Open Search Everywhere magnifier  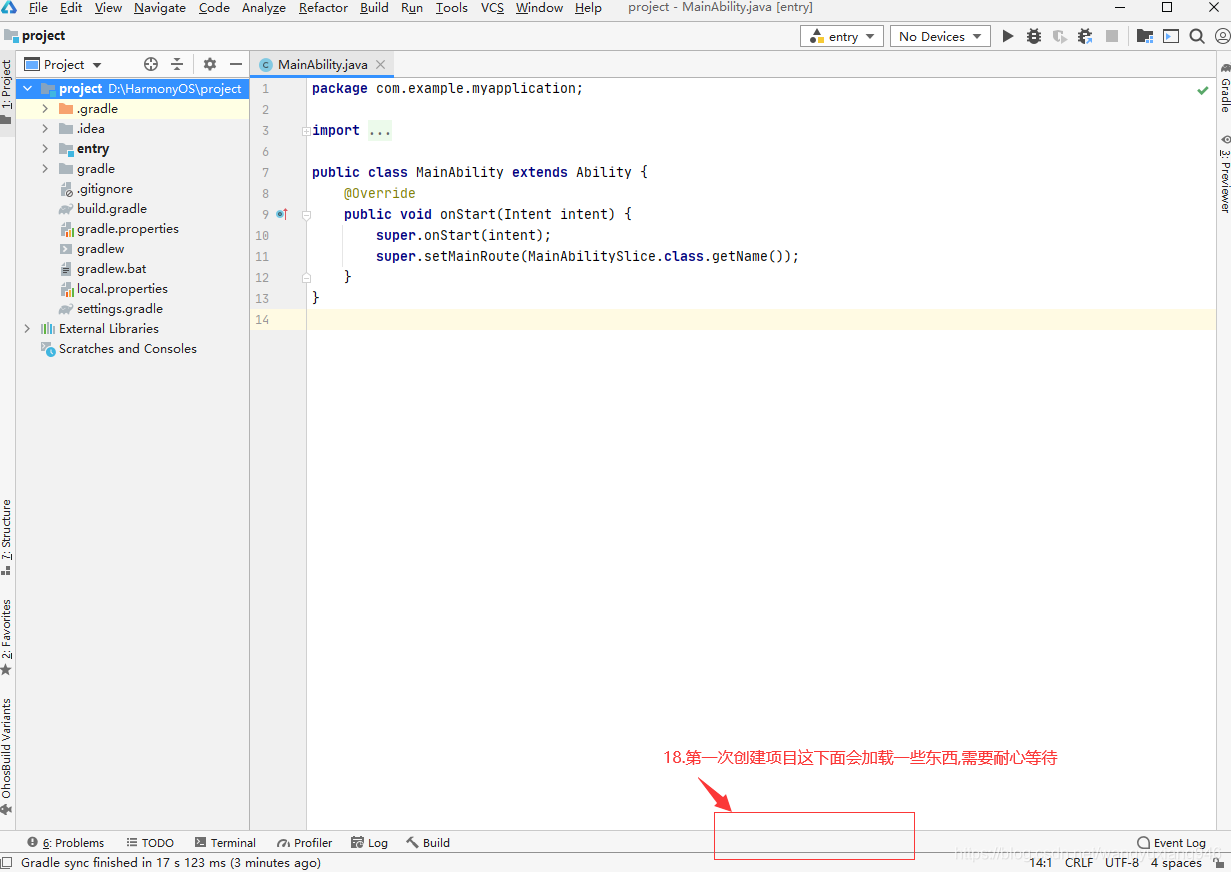coord(1197,36)
